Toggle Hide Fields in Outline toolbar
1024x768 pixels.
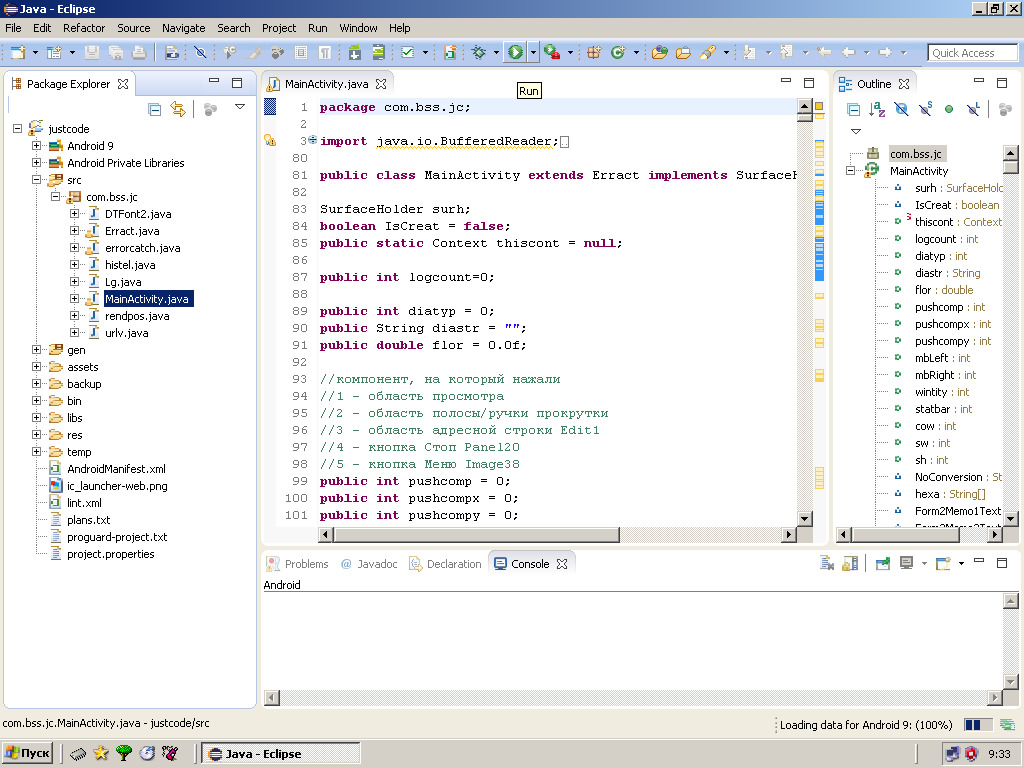[x=901, y=109]
